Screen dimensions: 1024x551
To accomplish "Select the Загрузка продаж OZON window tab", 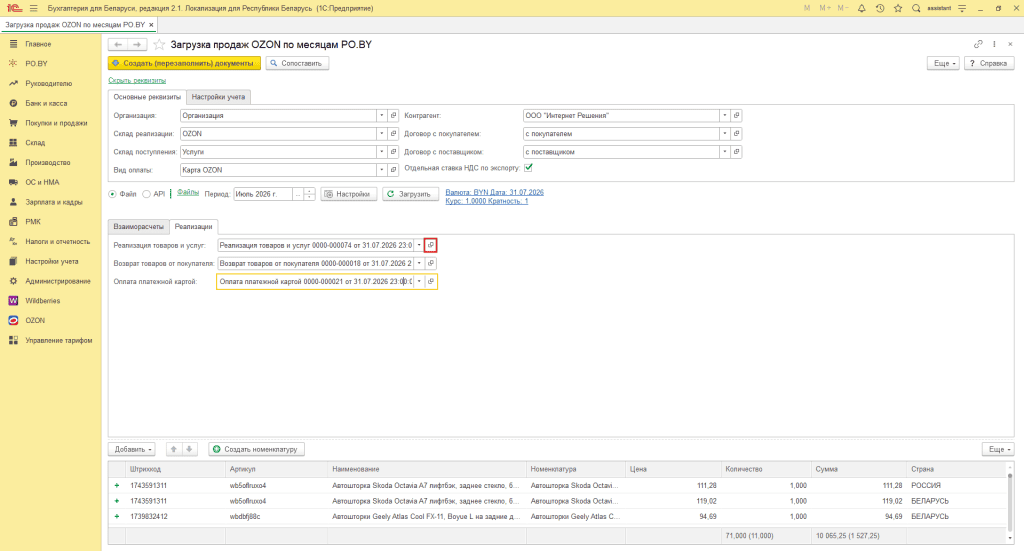I will point(74,25).
